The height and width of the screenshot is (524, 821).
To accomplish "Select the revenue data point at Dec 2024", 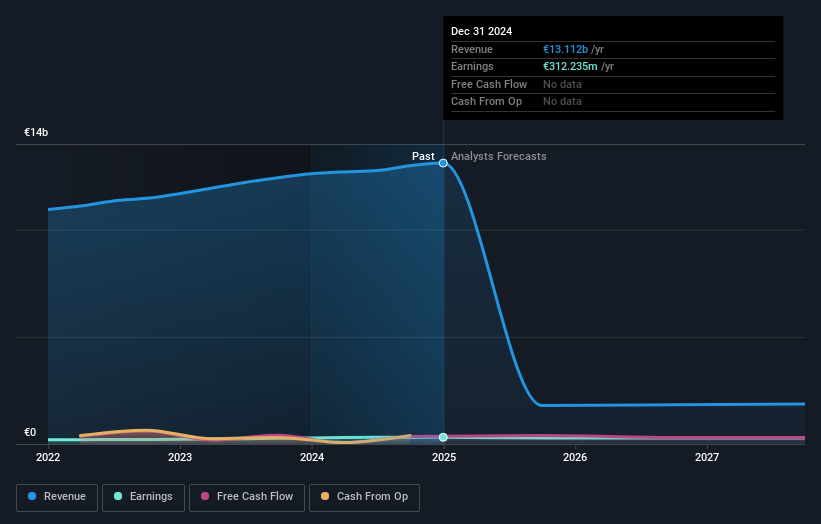I will (x=443, y=163).
